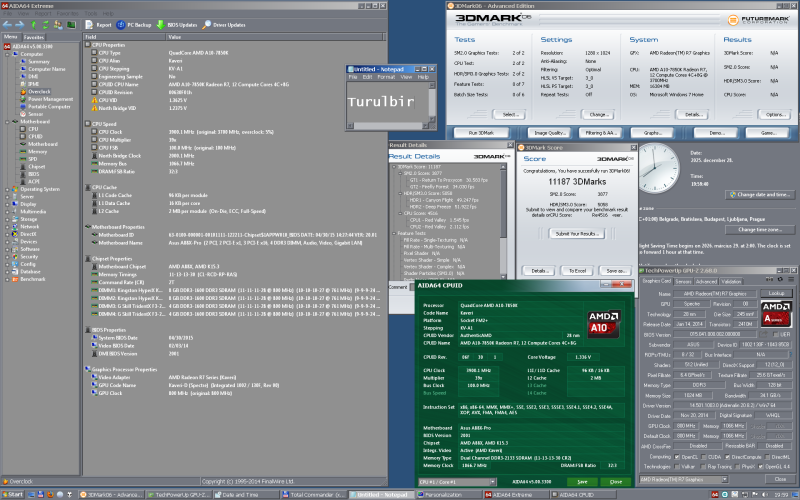
Task: Click To Excel in 3DMark Score window
Action: pos(577,271)
